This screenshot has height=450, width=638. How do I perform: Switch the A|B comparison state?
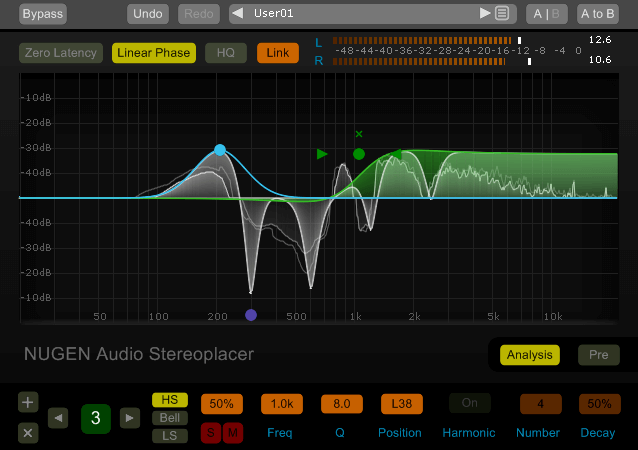pos(546,14)
